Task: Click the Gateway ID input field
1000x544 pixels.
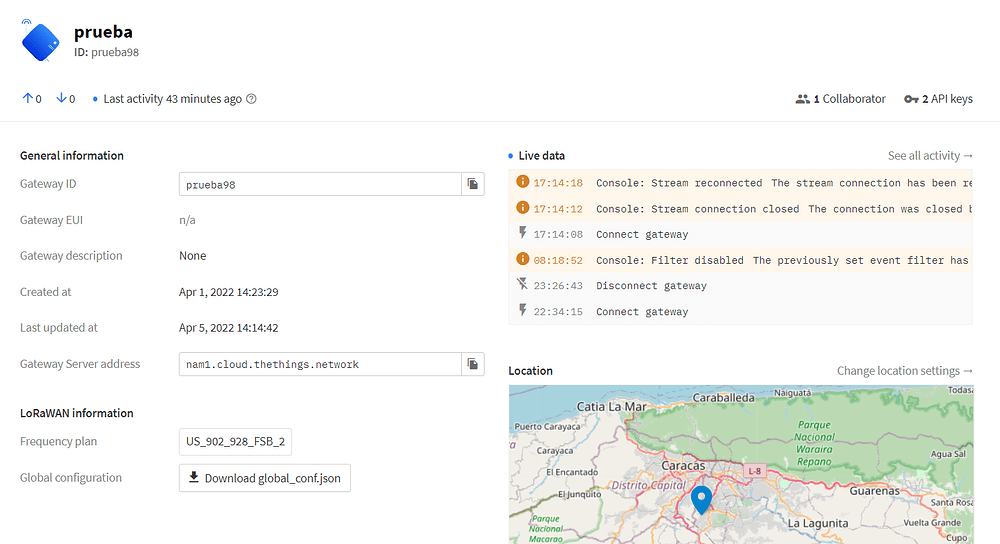Action: pyautogui.click(x=320, y=184)
